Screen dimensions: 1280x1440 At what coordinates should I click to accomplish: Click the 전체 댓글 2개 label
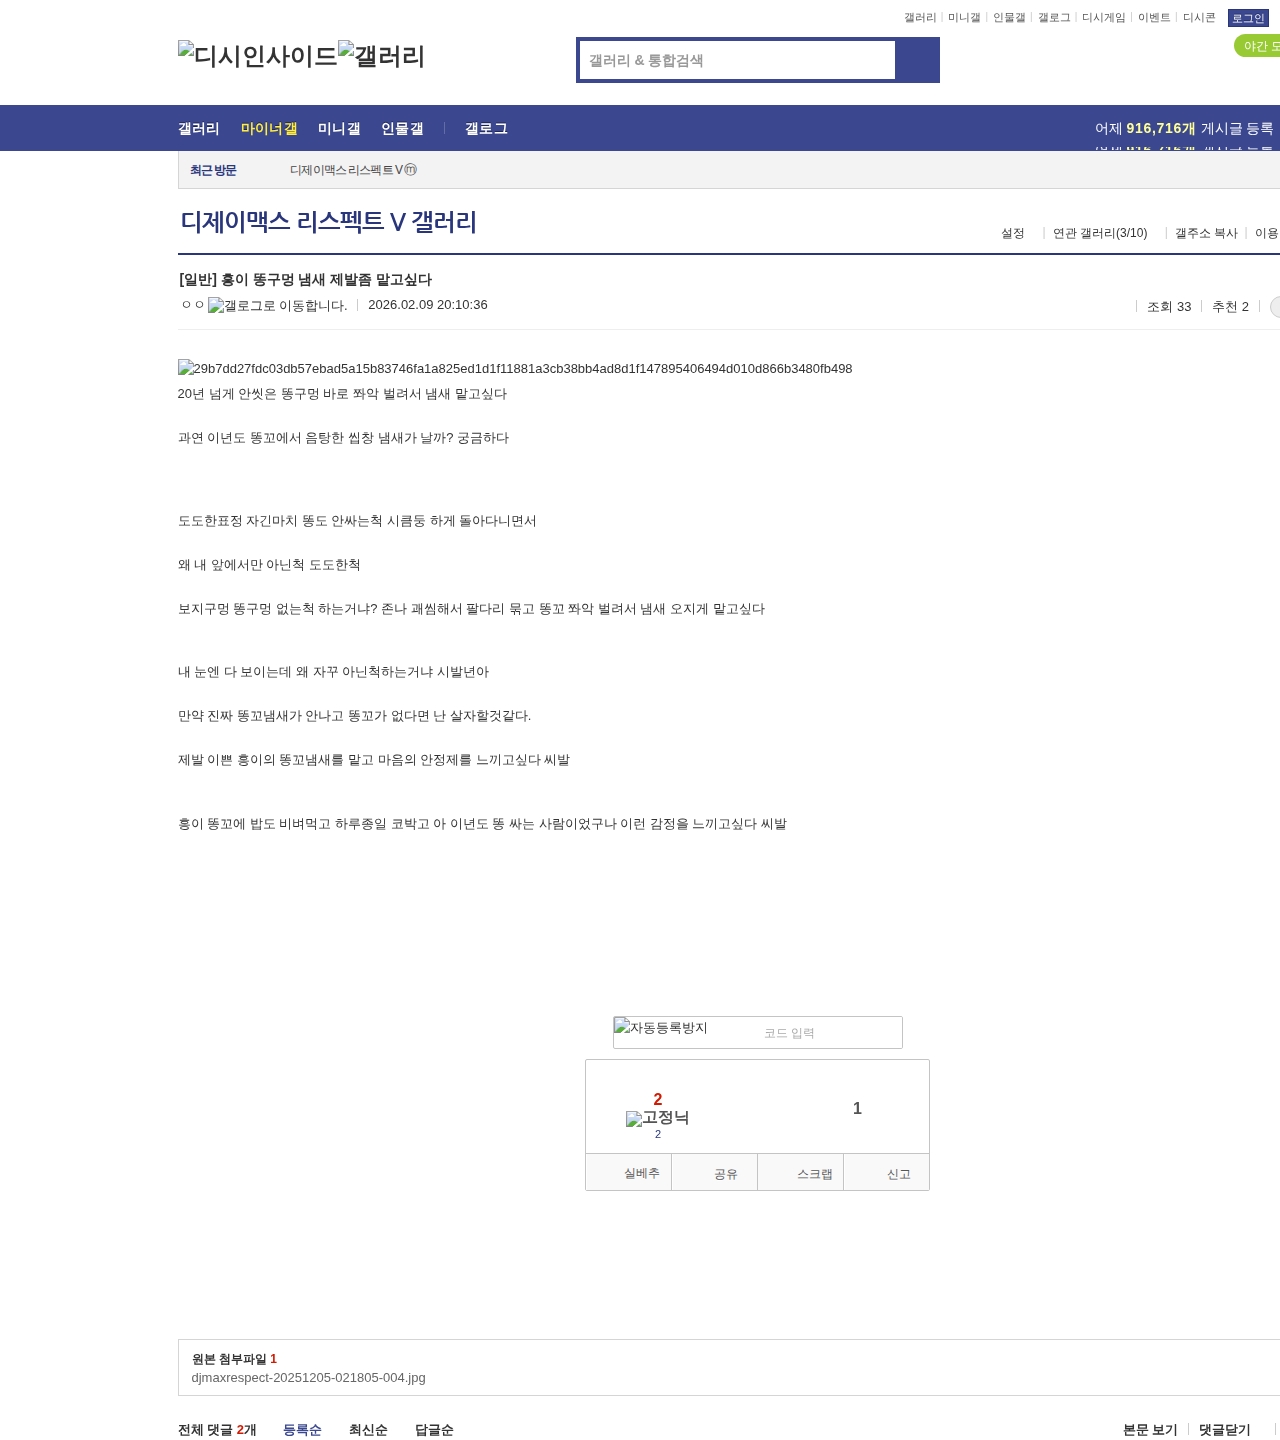tap(217, 1430)
